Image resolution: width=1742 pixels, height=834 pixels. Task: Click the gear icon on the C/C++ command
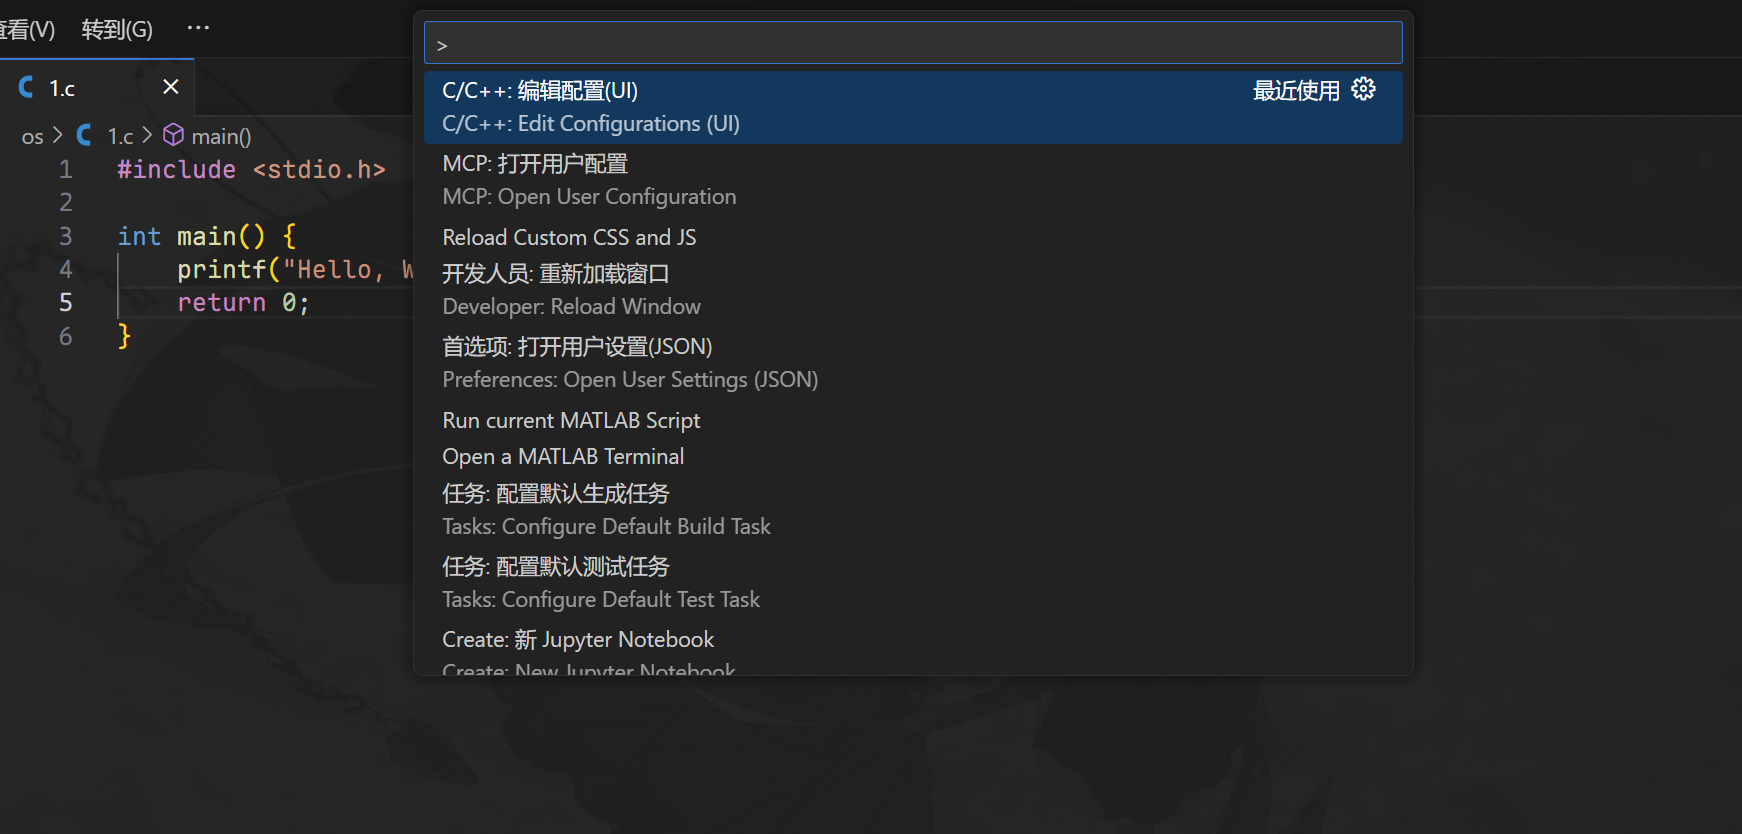tap(1363, 90)
